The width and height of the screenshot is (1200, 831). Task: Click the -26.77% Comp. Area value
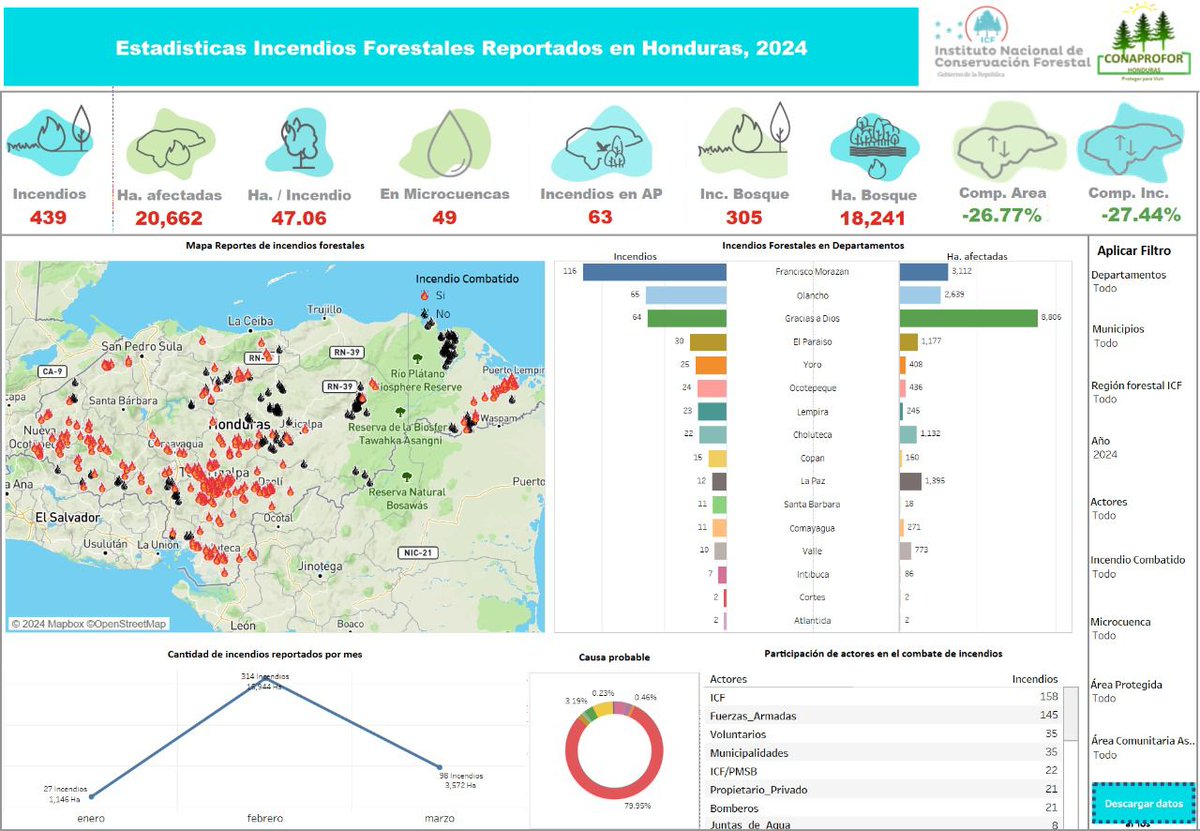pyautogui.click(x=1002, y=216)
